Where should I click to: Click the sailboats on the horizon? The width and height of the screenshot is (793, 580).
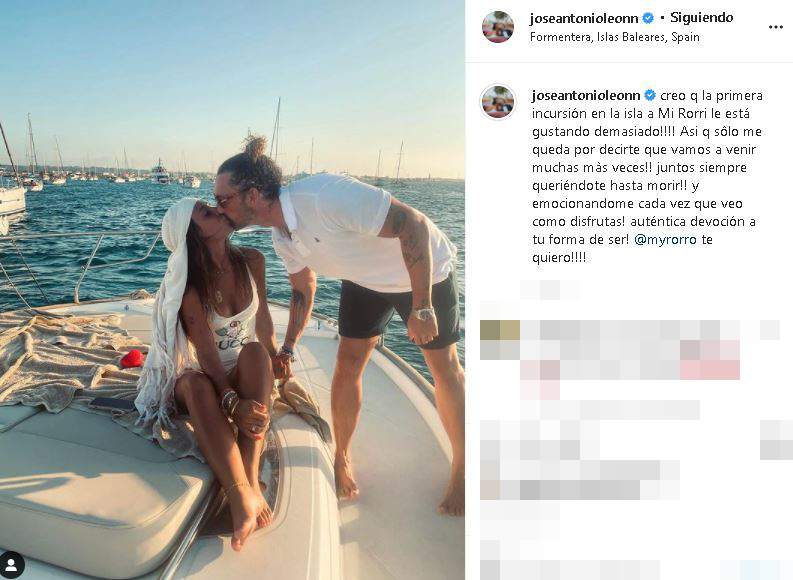tap(101, 169)
